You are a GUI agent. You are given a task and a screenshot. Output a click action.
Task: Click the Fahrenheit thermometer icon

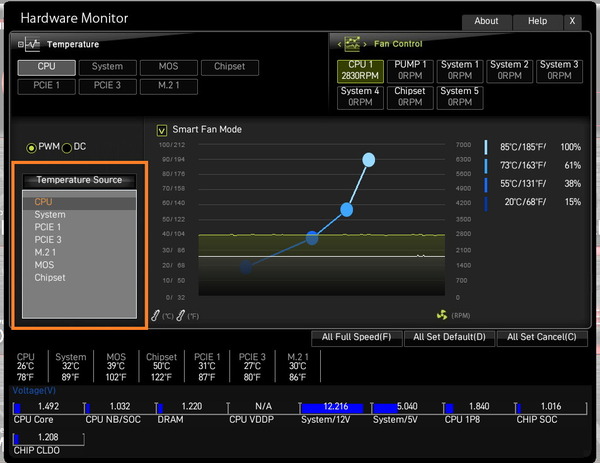point(180,314)
